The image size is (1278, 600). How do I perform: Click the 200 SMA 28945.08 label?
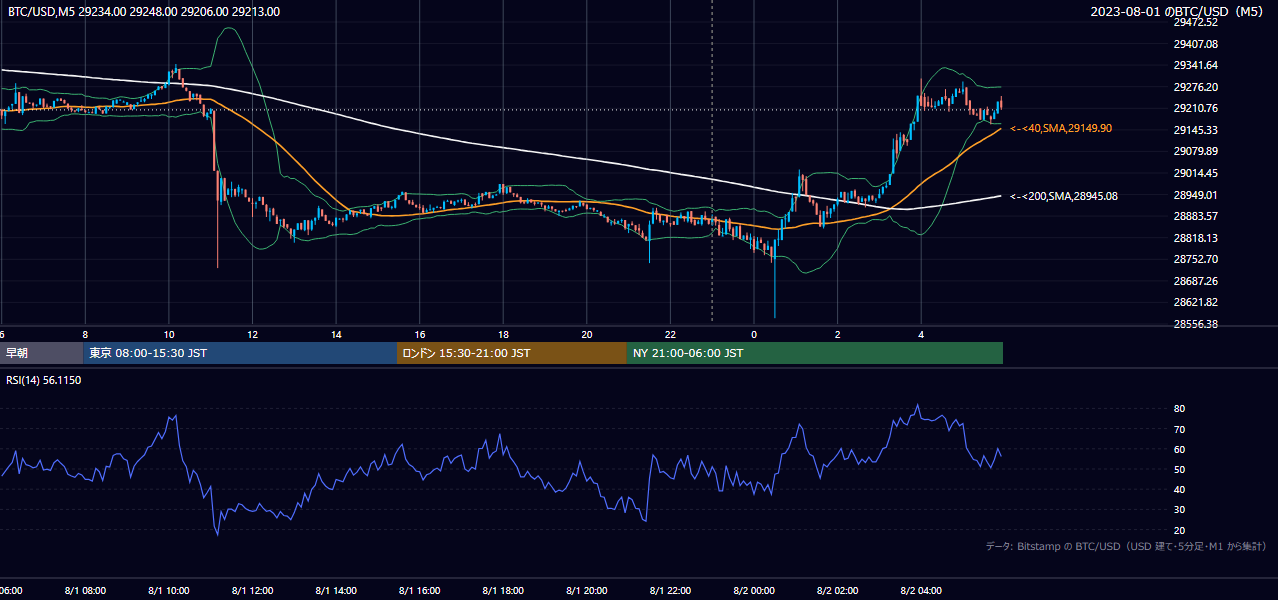pos(1064,196)
